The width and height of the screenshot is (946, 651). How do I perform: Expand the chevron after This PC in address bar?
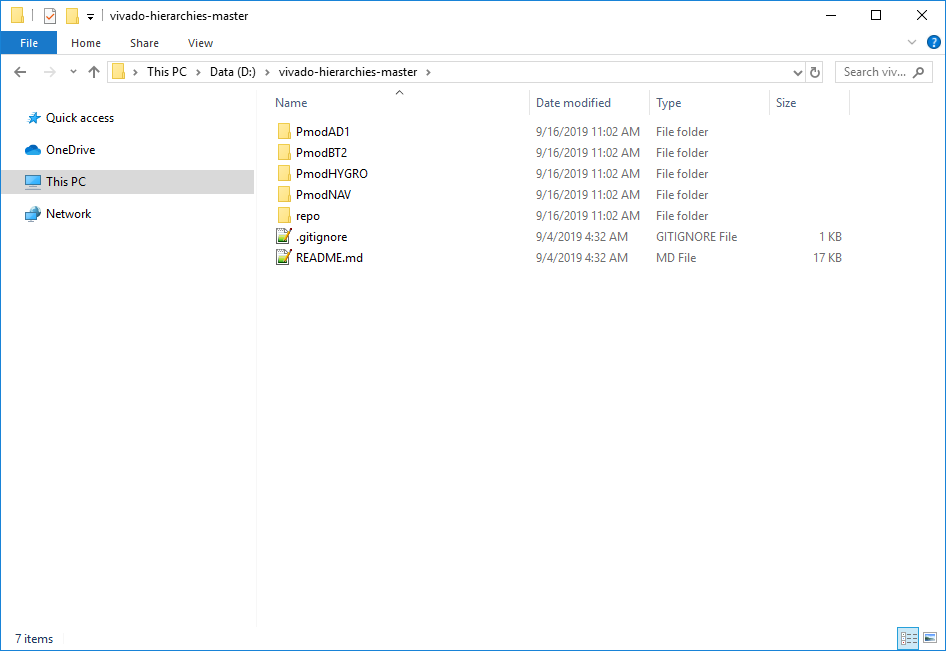tap(198, 72)
